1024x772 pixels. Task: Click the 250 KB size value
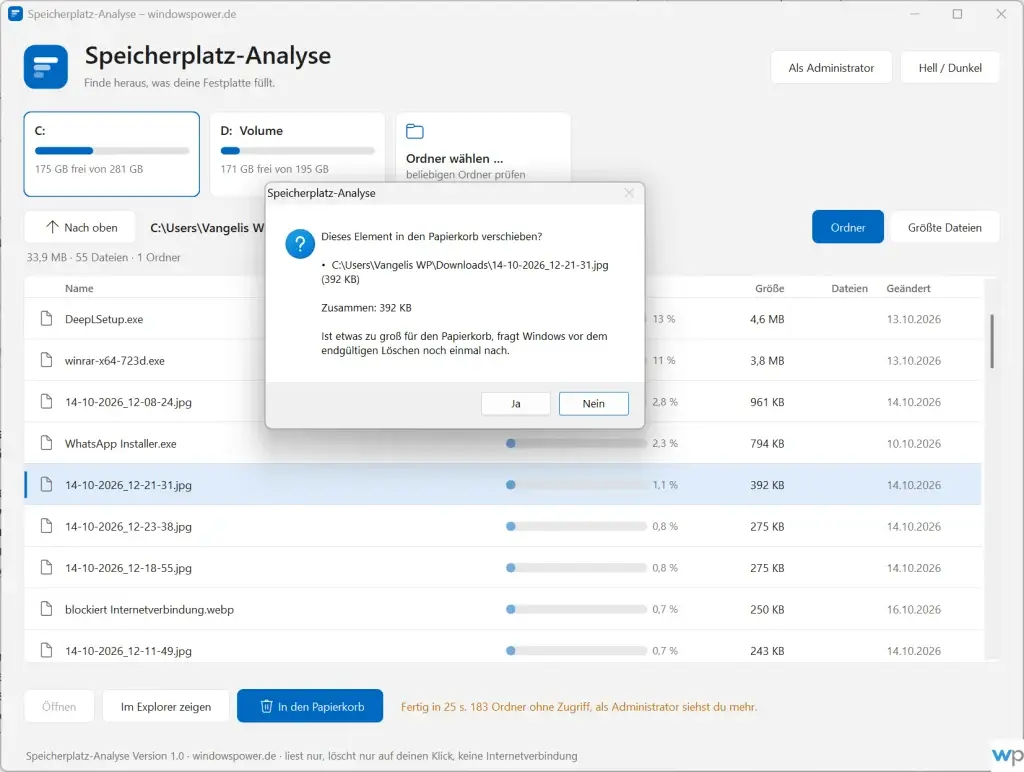[767, 609]
